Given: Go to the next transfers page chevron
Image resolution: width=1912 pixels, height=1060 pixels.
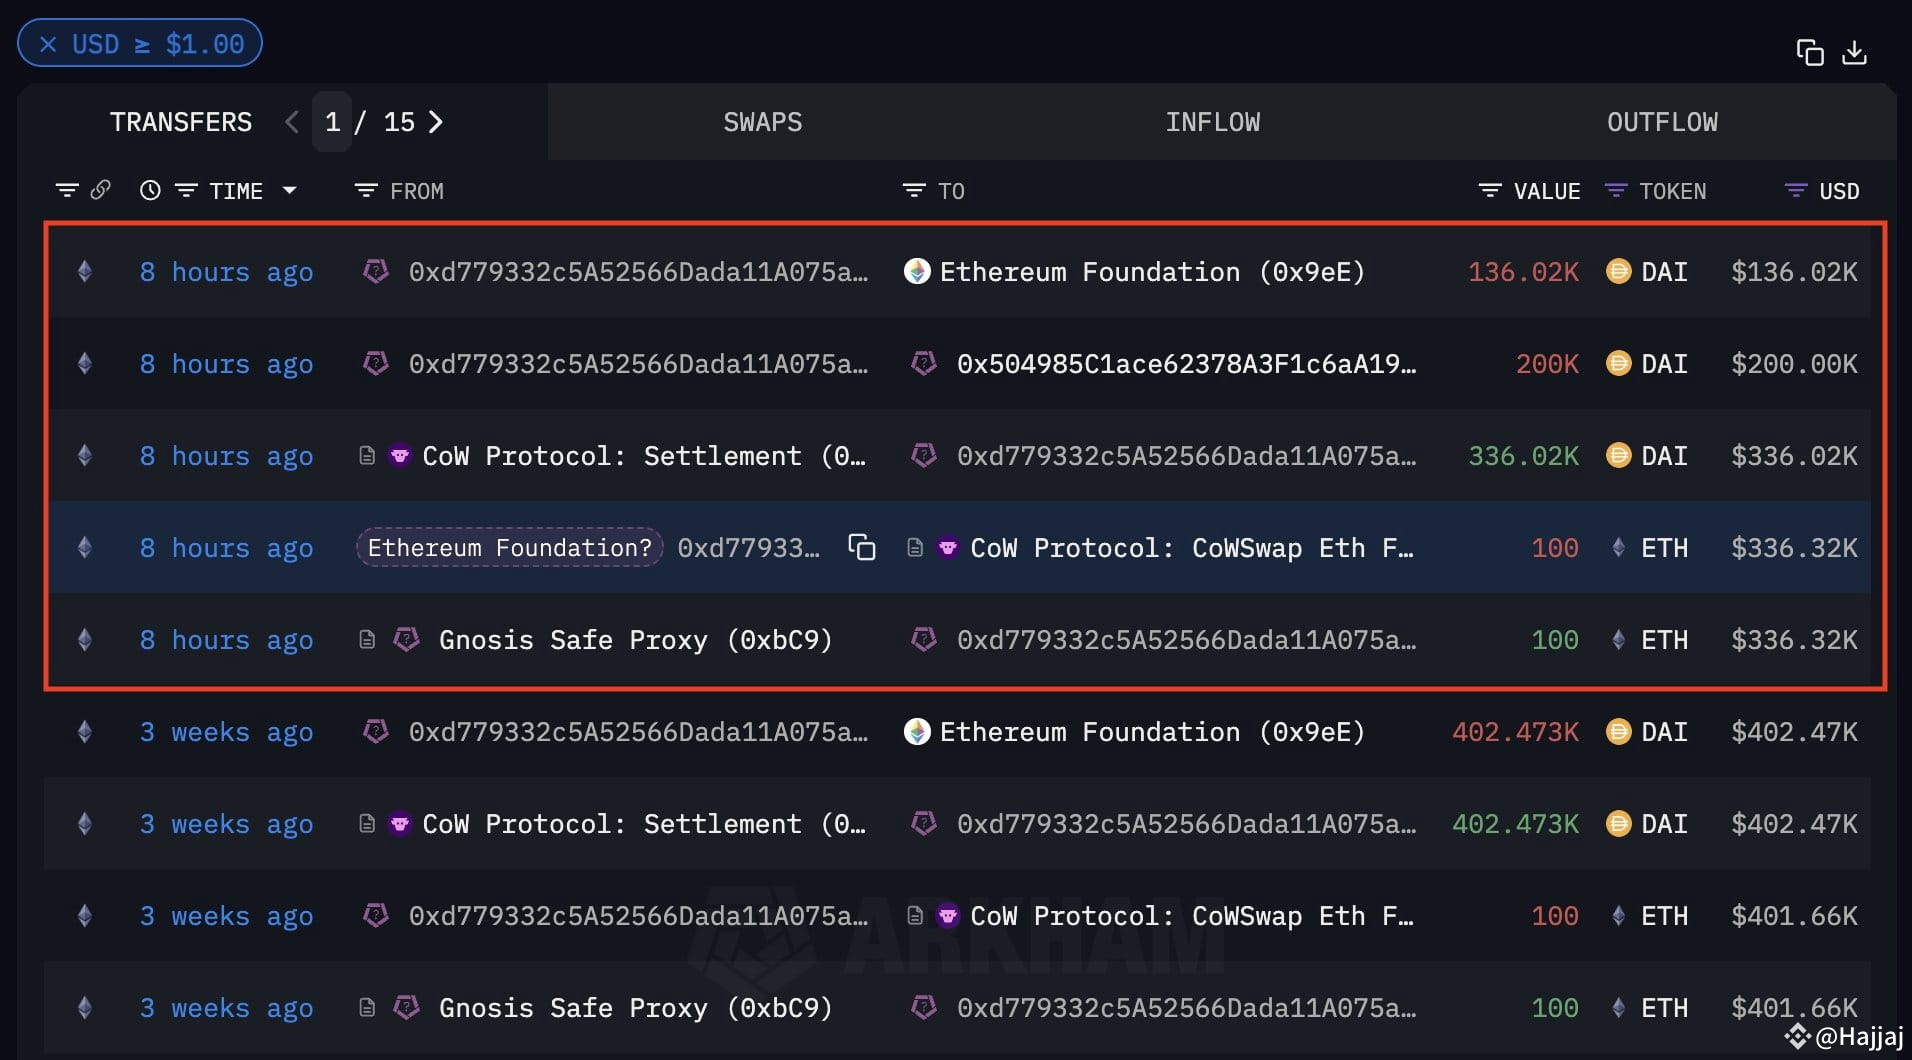Looking at the screenshot, I should point(436,122).
